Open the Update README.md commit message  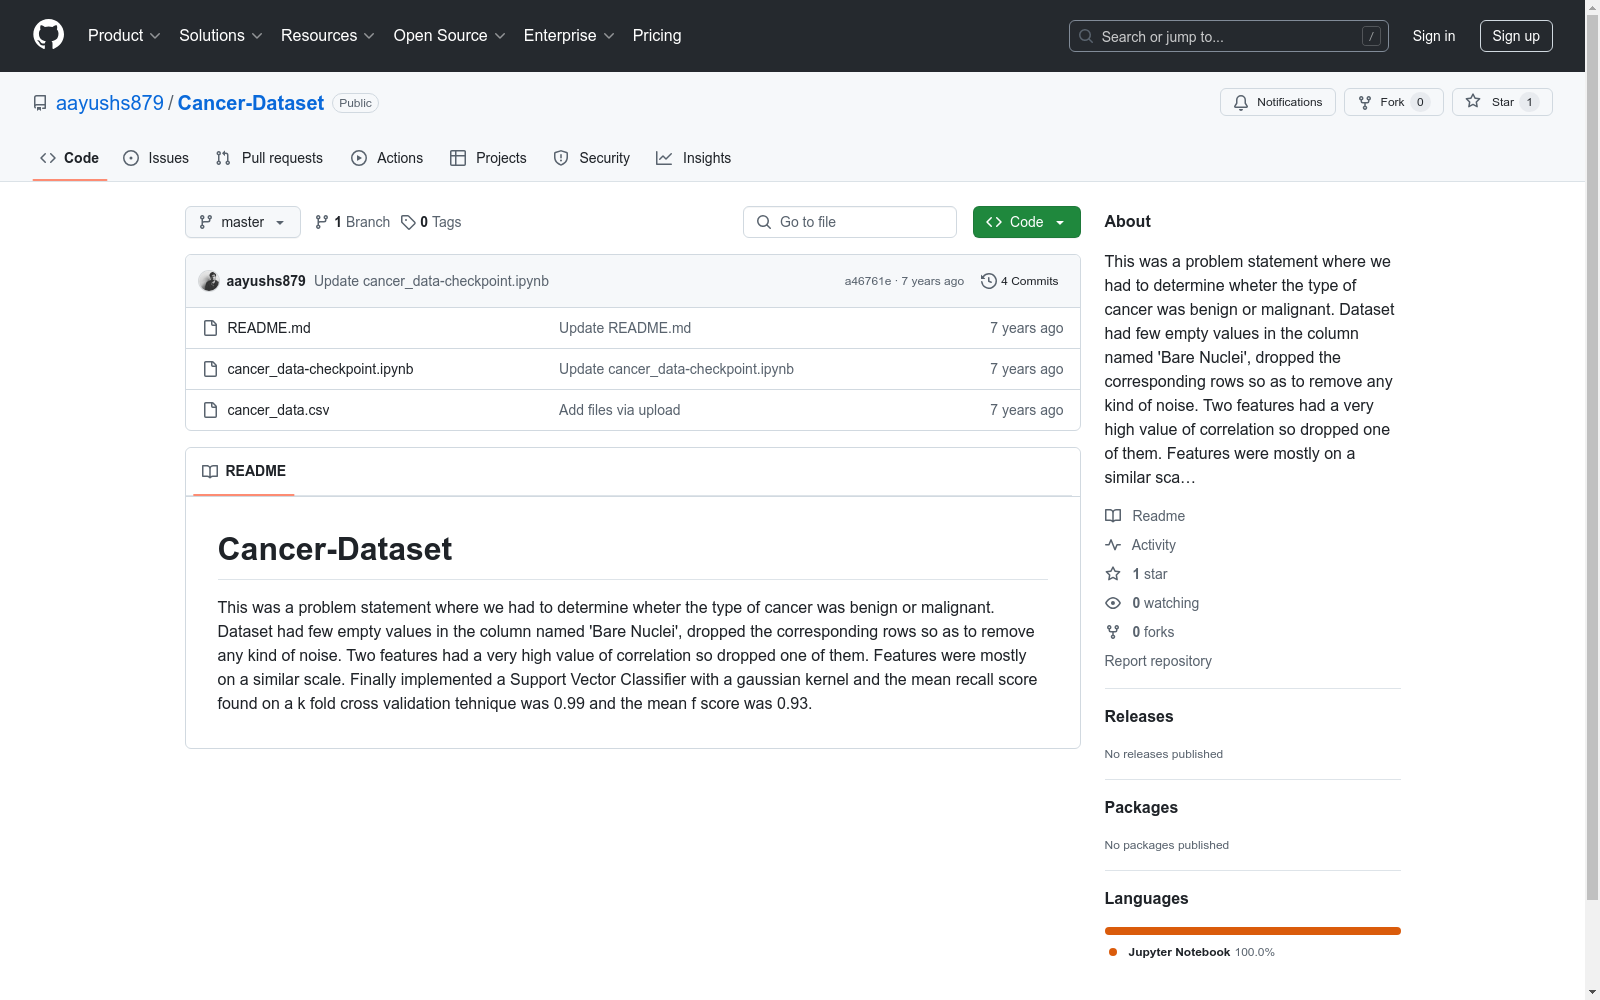[625, 328]
